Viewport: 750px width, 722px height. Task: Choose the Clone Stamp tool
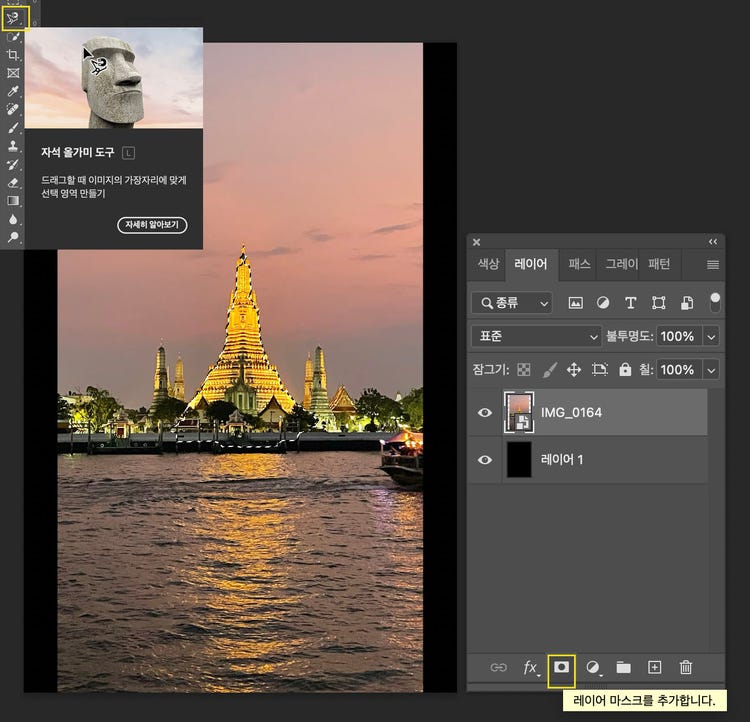tap(13, 146)
